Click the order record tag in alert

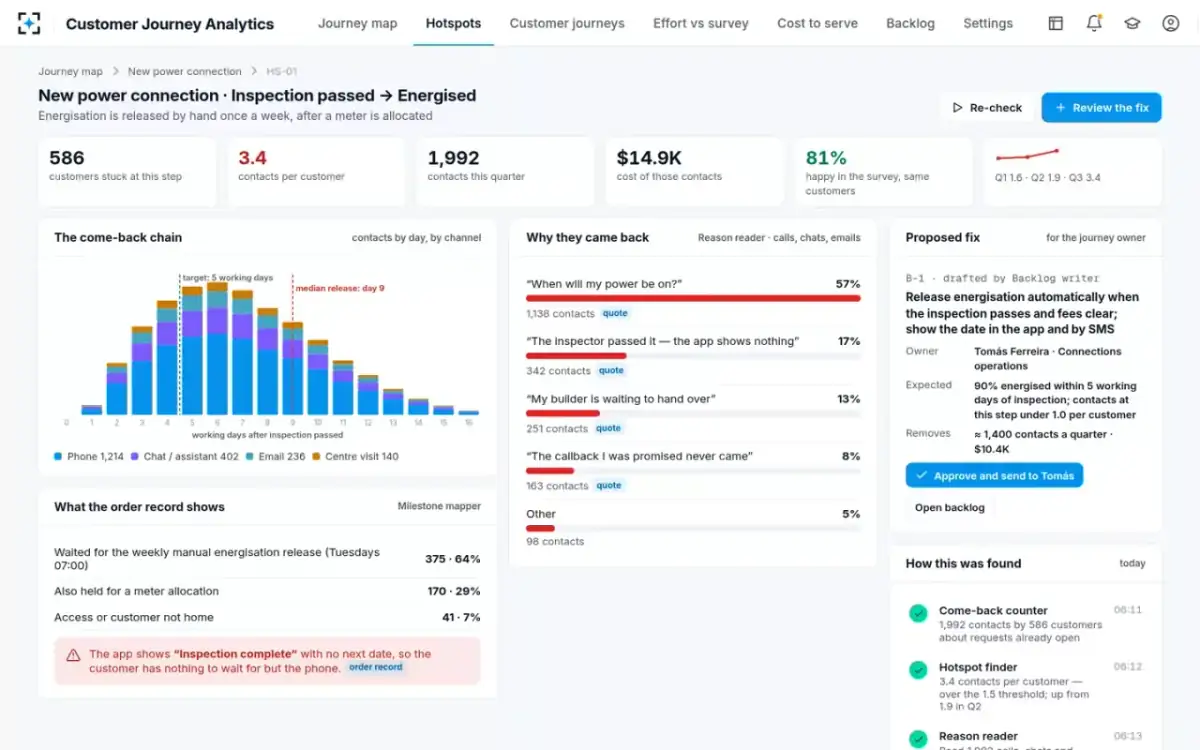(375, 667)
